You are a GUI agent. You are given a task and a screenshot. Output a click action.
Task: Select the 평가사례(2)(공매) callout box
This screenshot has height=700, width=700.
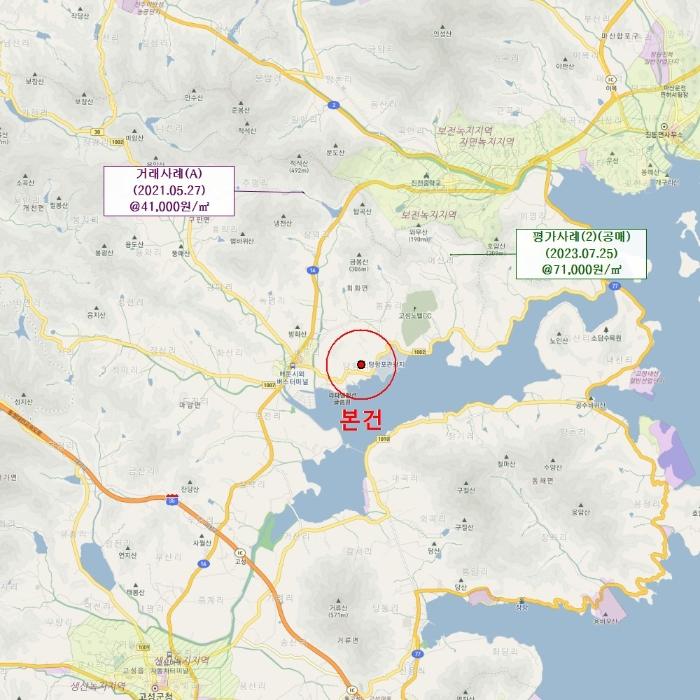click(581, 254)
